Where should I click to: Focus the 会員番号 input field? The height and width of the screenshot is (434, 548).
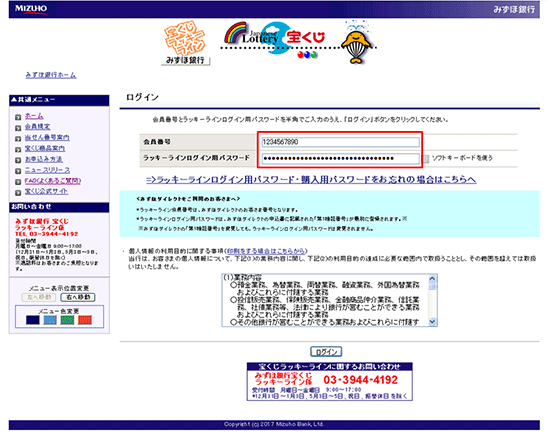click(x=340, y=142)
